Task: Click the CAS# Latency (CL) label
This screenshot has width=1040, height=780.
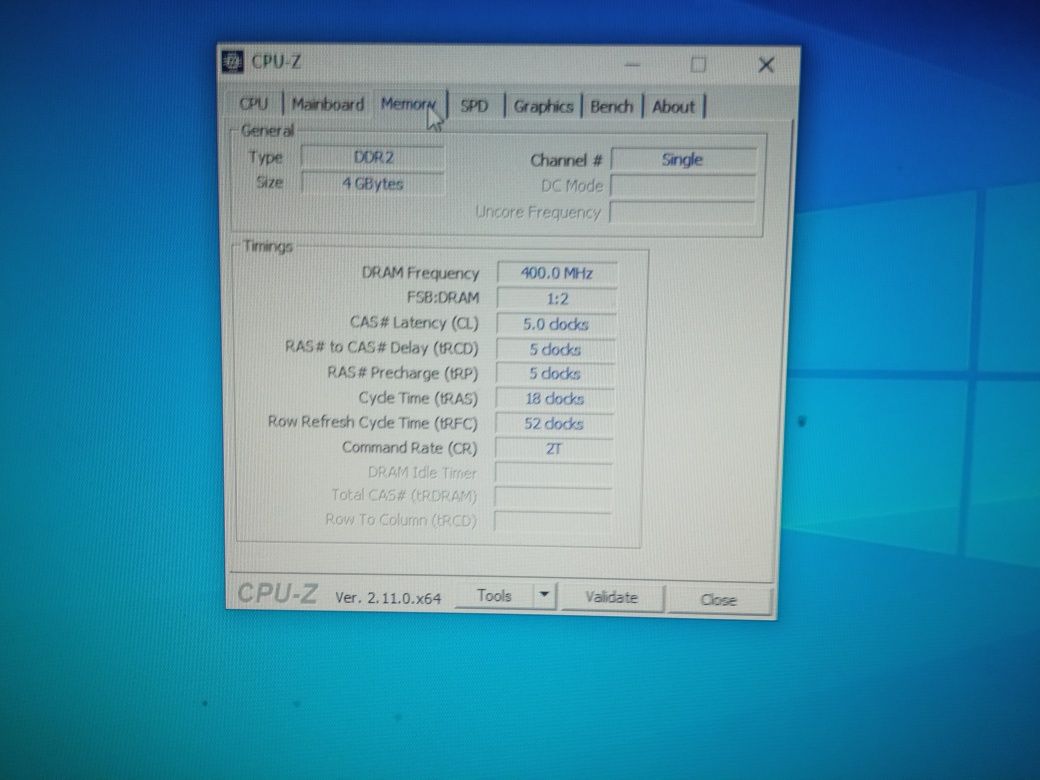Action: tap(414, 322)
